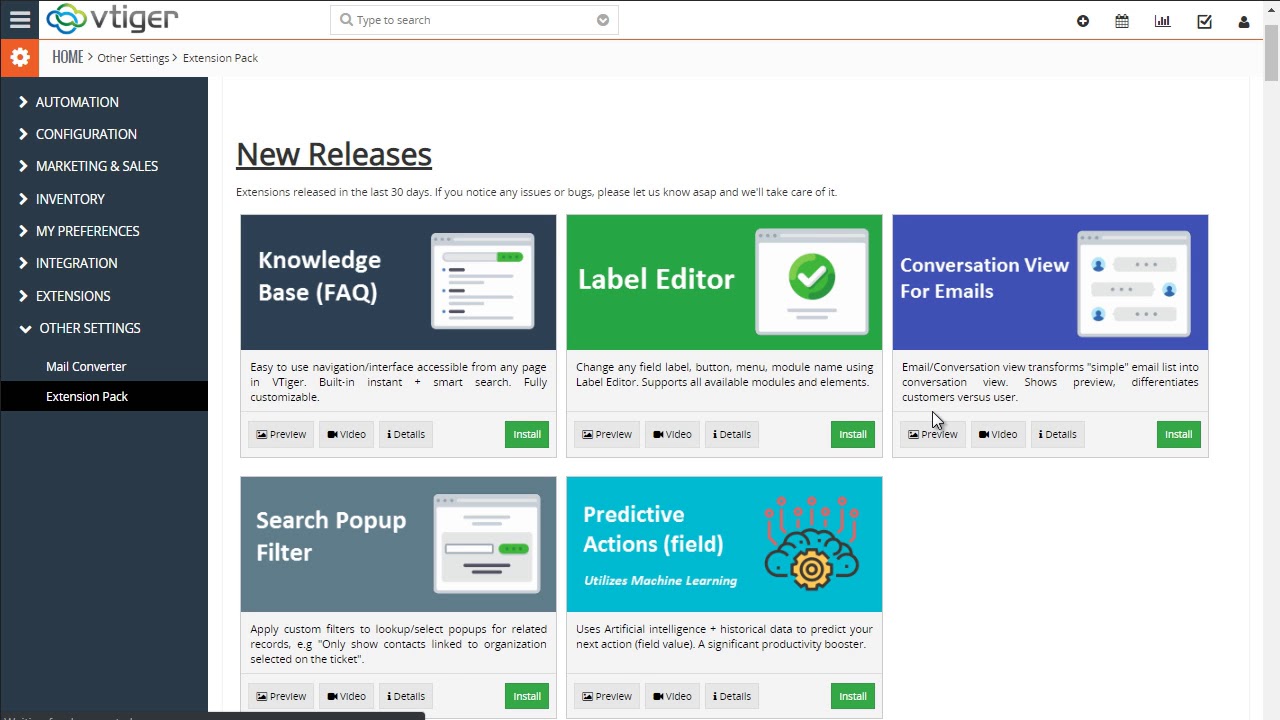View Conversation View details
This screenshot has height=720, width=1280.
click(x=1058, y=434)
